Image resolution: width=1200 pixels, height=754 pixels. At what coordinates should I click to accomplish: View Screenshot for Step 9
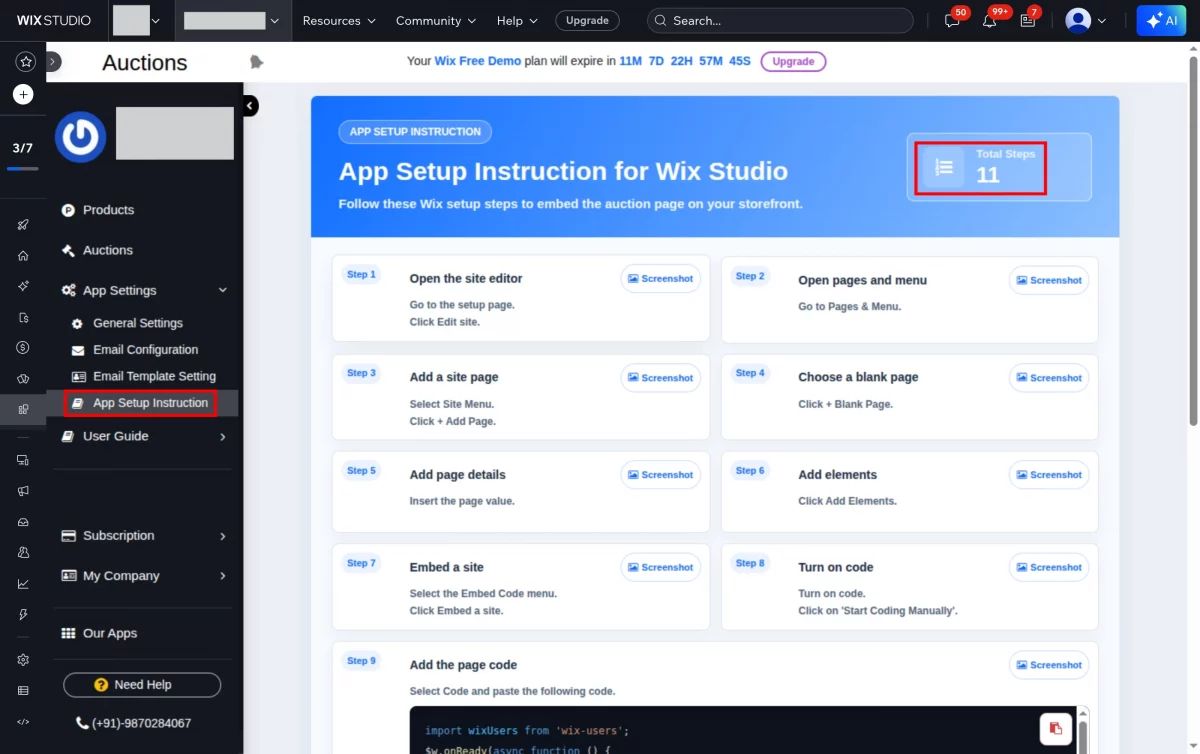[x=1049, y=665]
